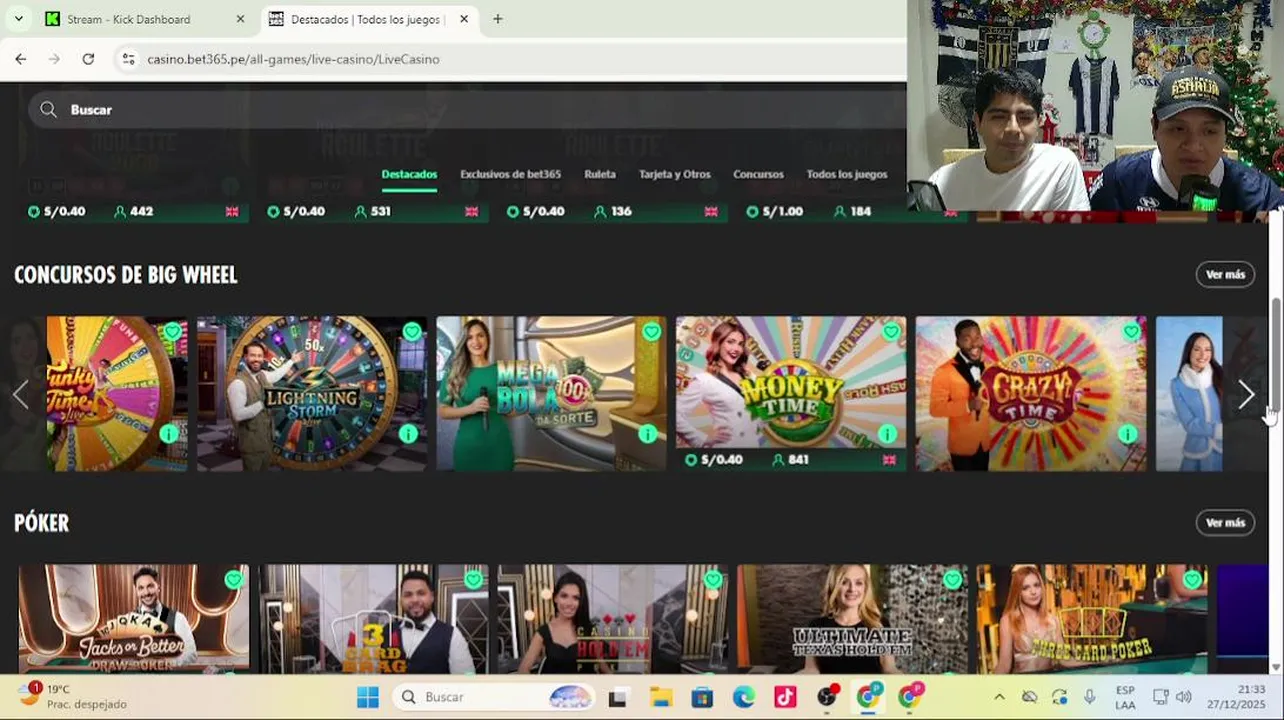Screen dimensions: 1284x720
Task: Favorite Ultimate Texas Hold'em game
Action: pos(952,579)
